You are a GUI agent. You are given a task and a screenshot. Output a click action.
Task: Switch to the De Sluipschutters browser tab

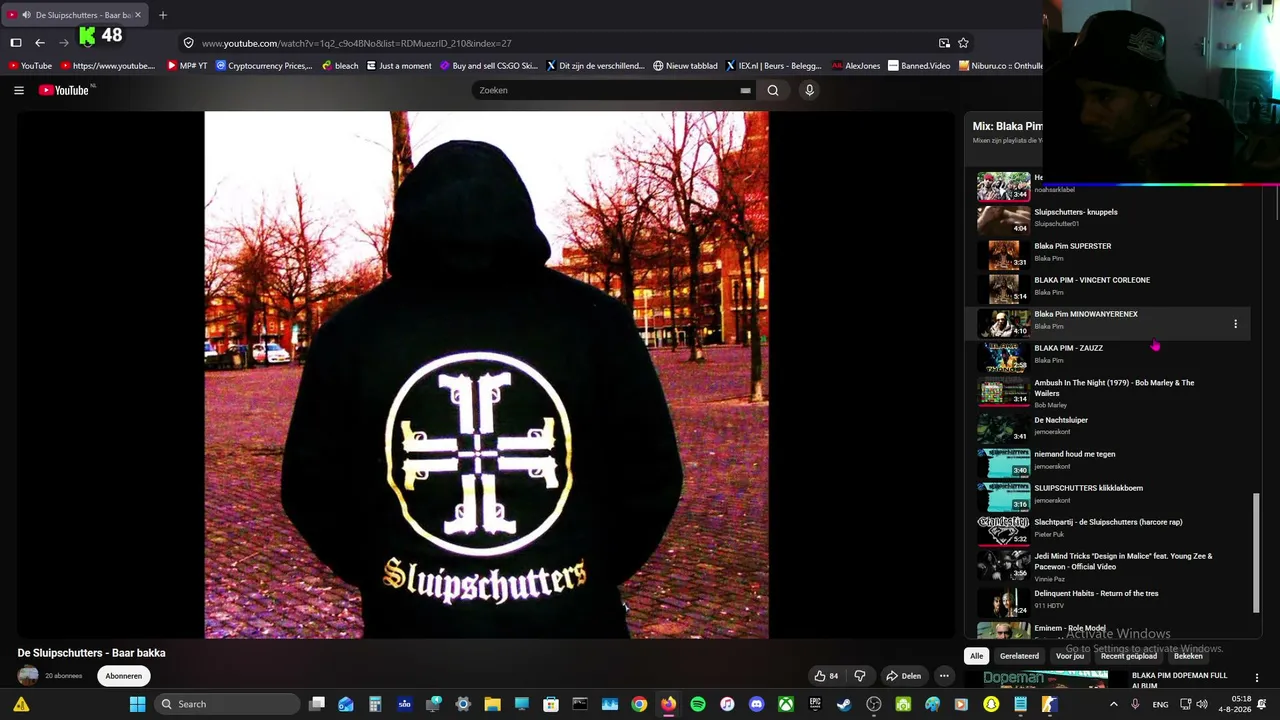pyautogui.click(x=76, y=15)
